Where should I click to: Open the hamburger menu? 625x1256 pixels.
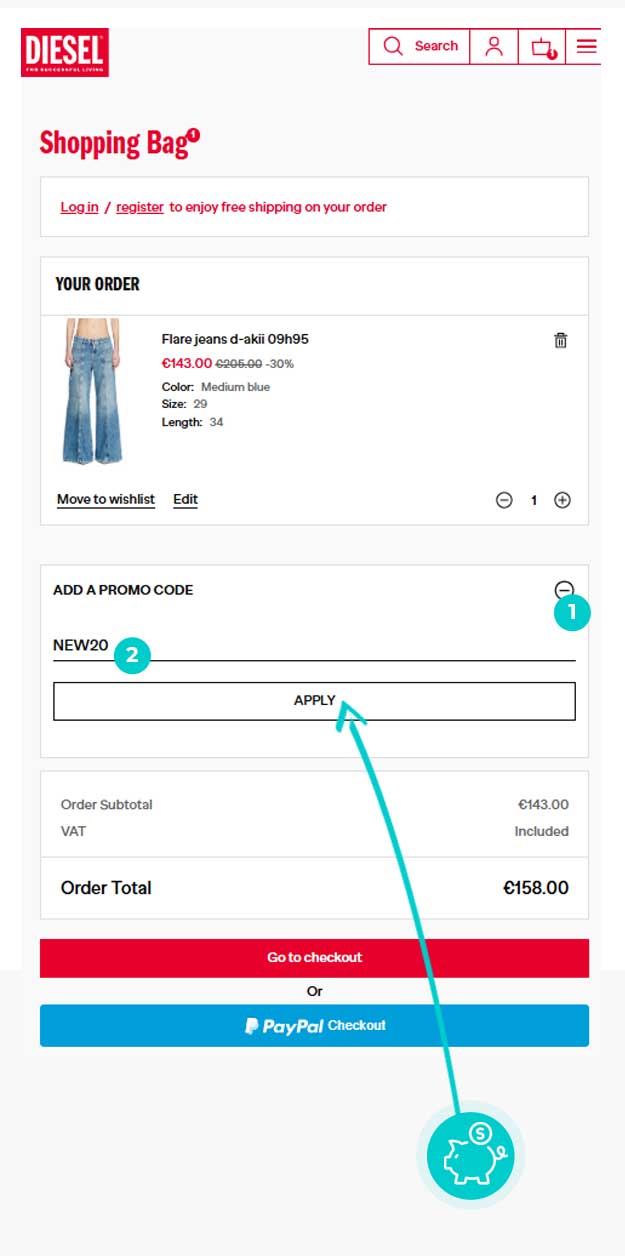[x=586, y=46]
